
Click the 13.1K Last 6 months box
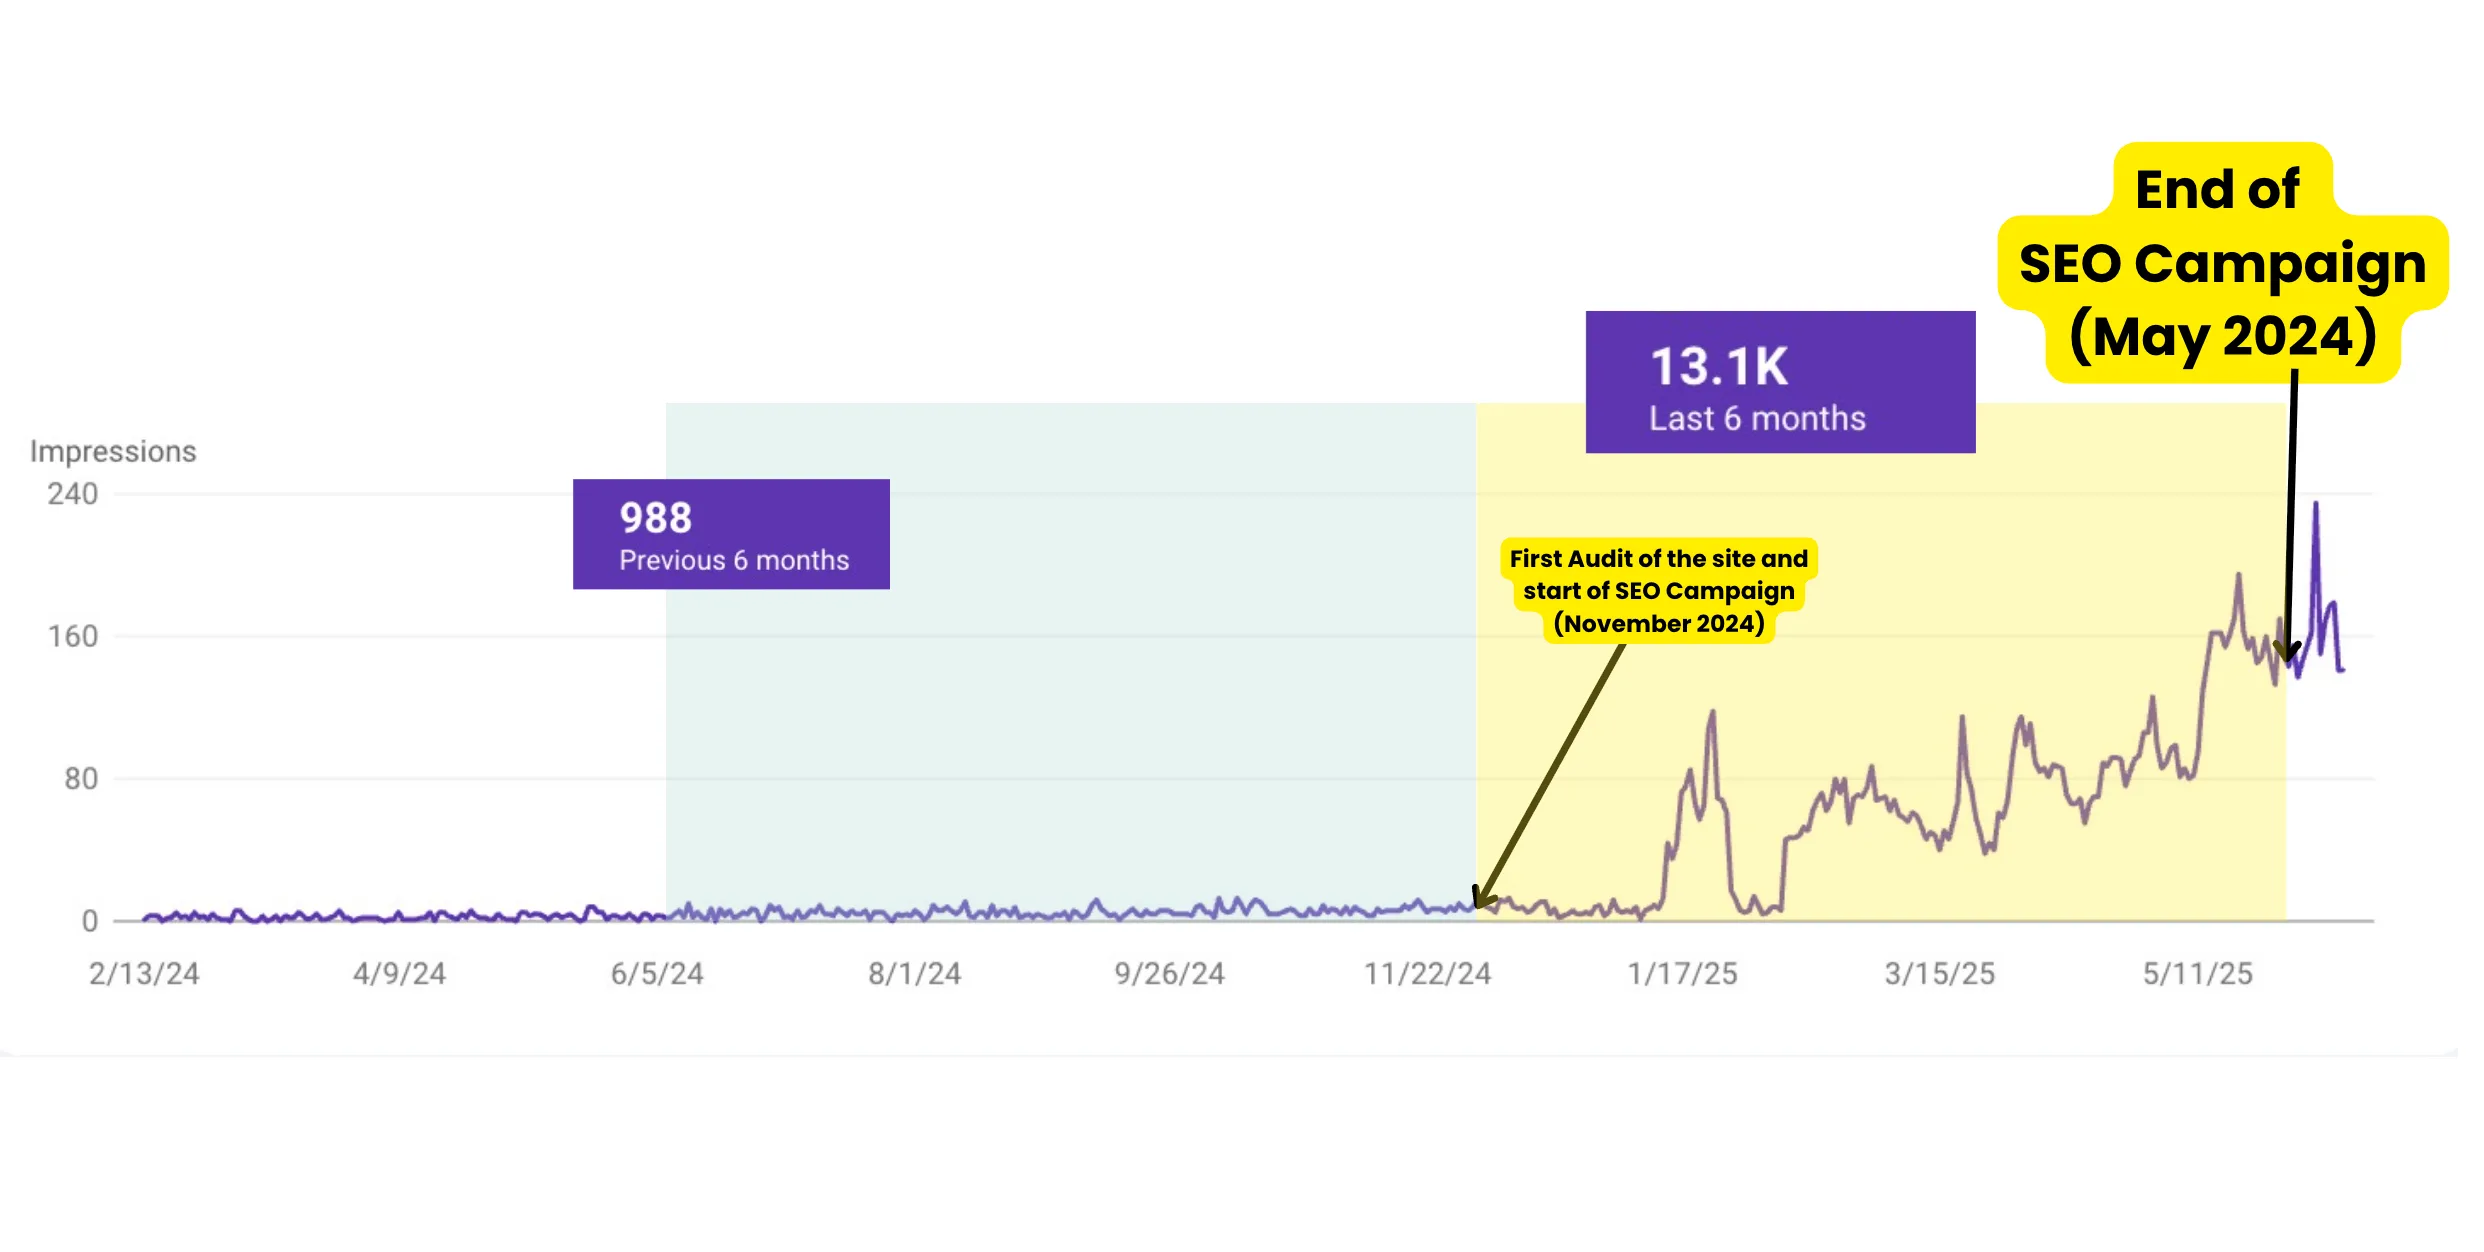[x=1780, y=382]
